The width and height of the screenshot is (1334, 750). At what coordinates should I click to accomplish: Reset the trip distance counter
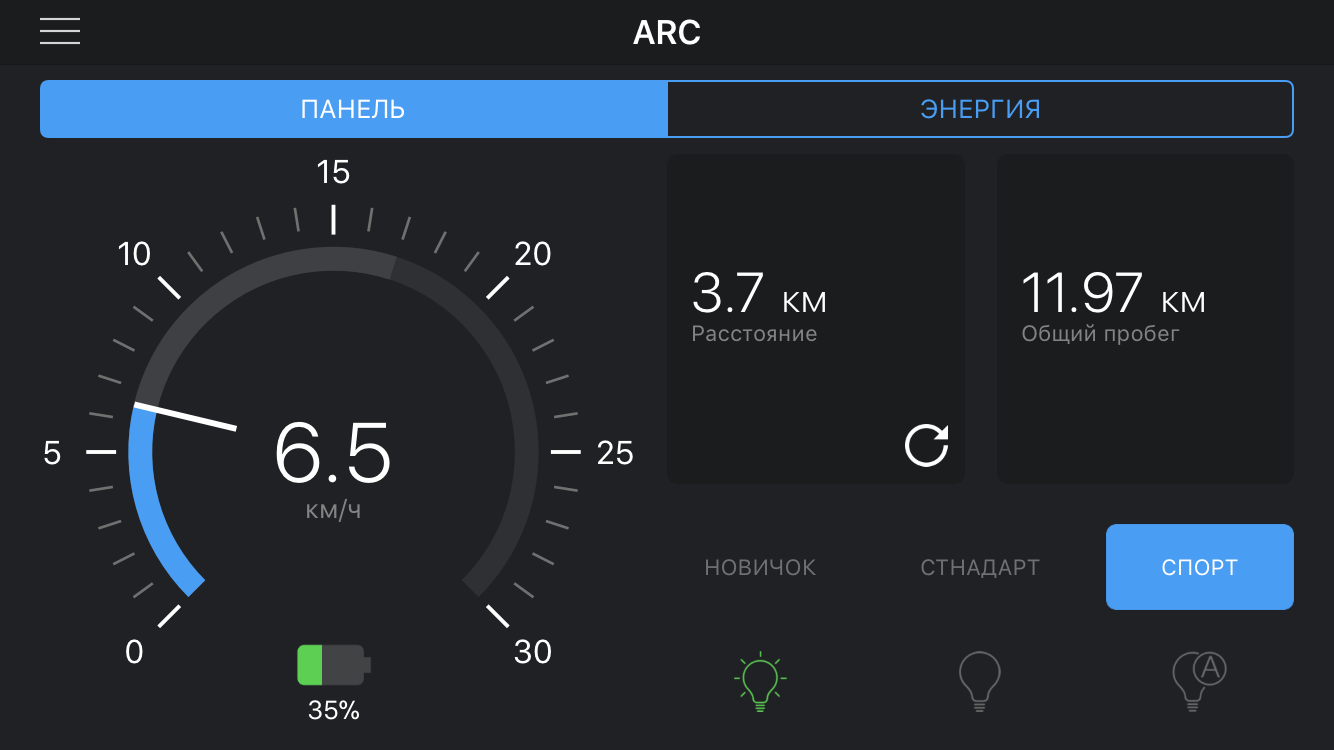click(x=926, y=445)
